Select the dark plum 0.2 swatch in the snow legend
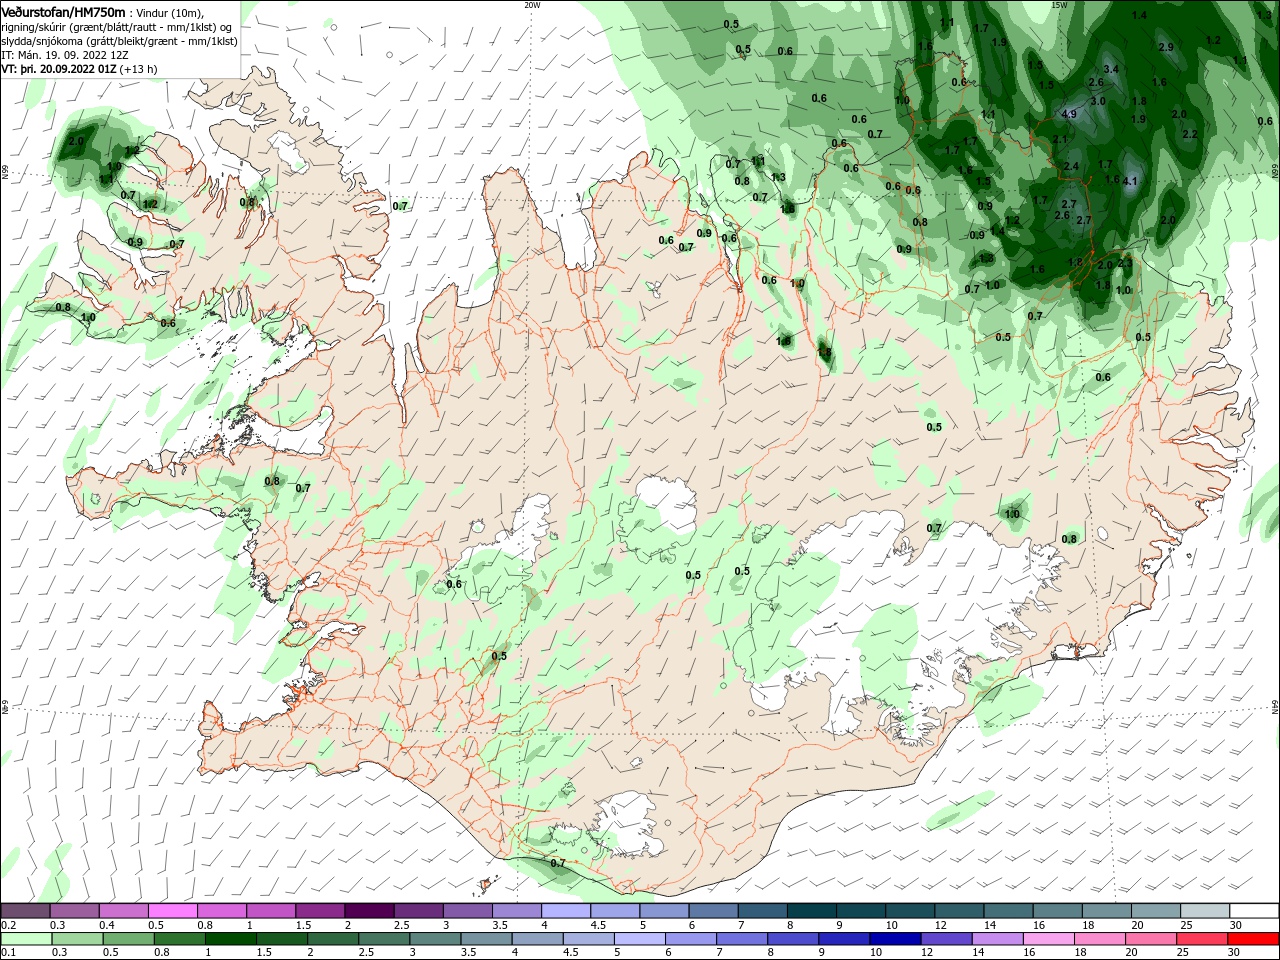The image size is (1280, 960). (25, 911)
